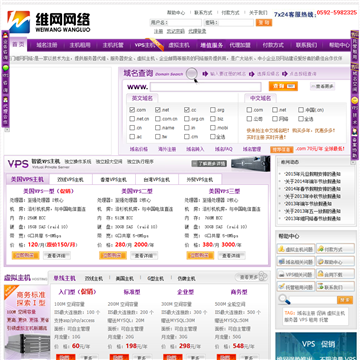Open the 主机租用 navigation menu item
360x360 pixels.
pos(80,45)
